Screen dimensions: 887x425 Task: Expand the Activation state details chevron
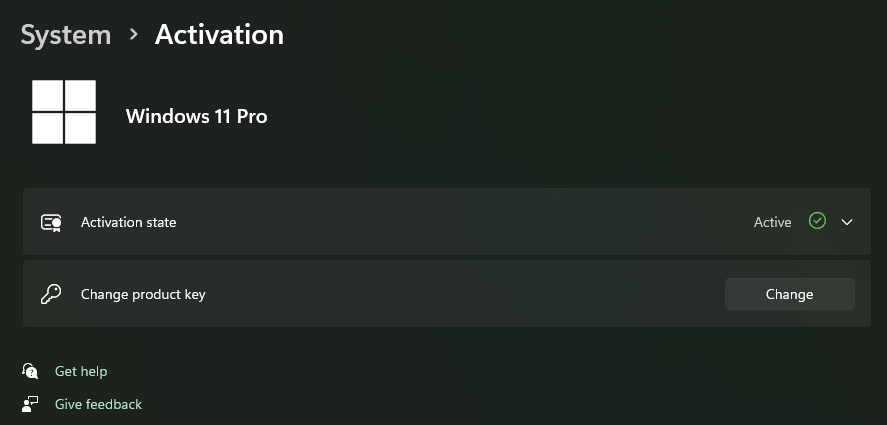[847, 222]
